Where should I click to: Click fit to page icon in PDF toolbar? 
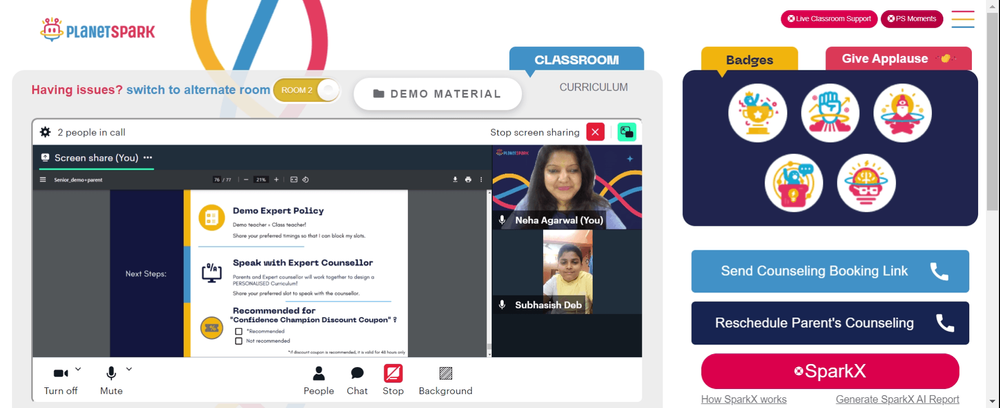point(294,180)
